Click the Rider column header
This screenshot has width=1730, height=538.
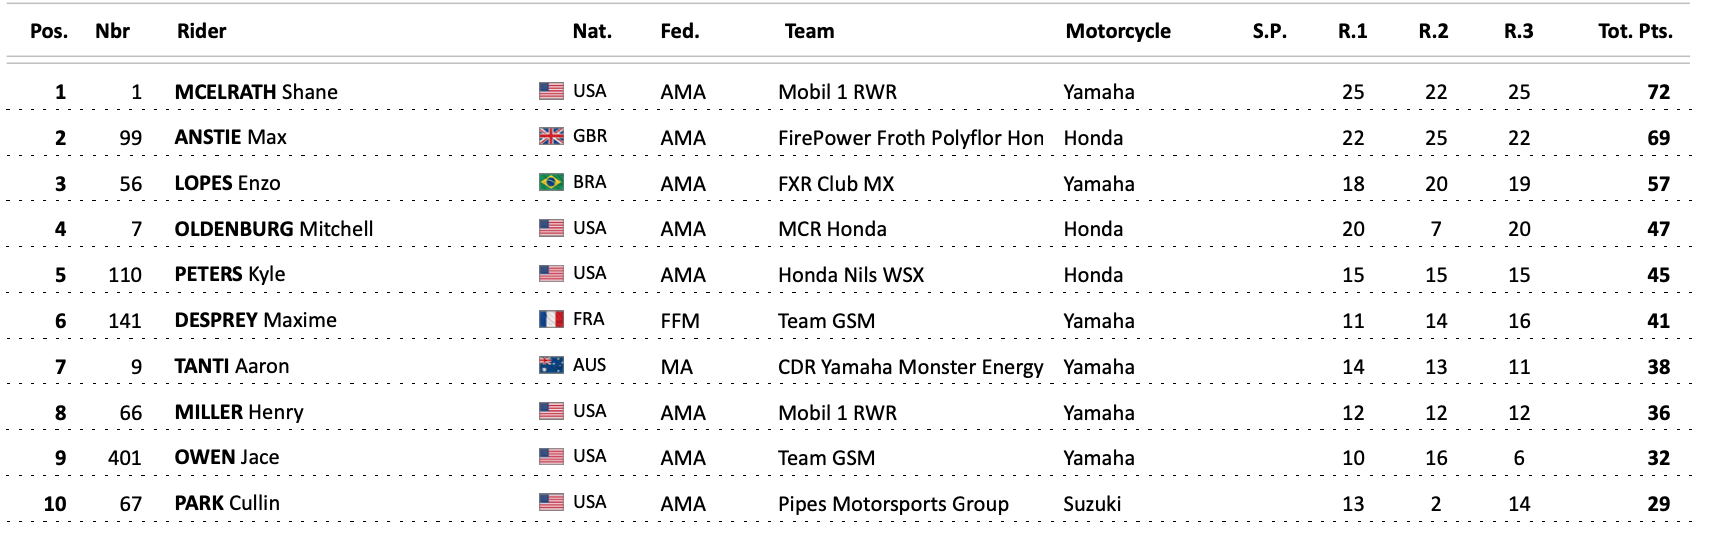201,31
